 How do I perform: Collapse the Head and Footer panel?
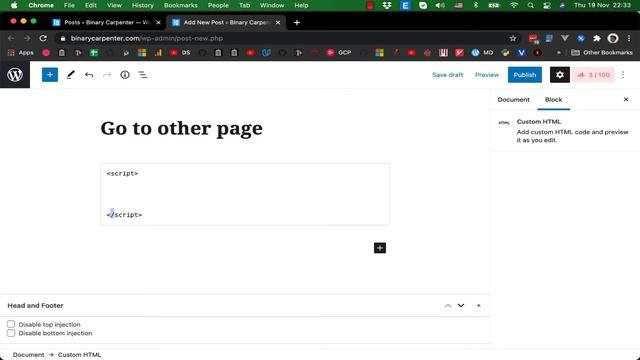pyautogui.click(x=478, y=305)
